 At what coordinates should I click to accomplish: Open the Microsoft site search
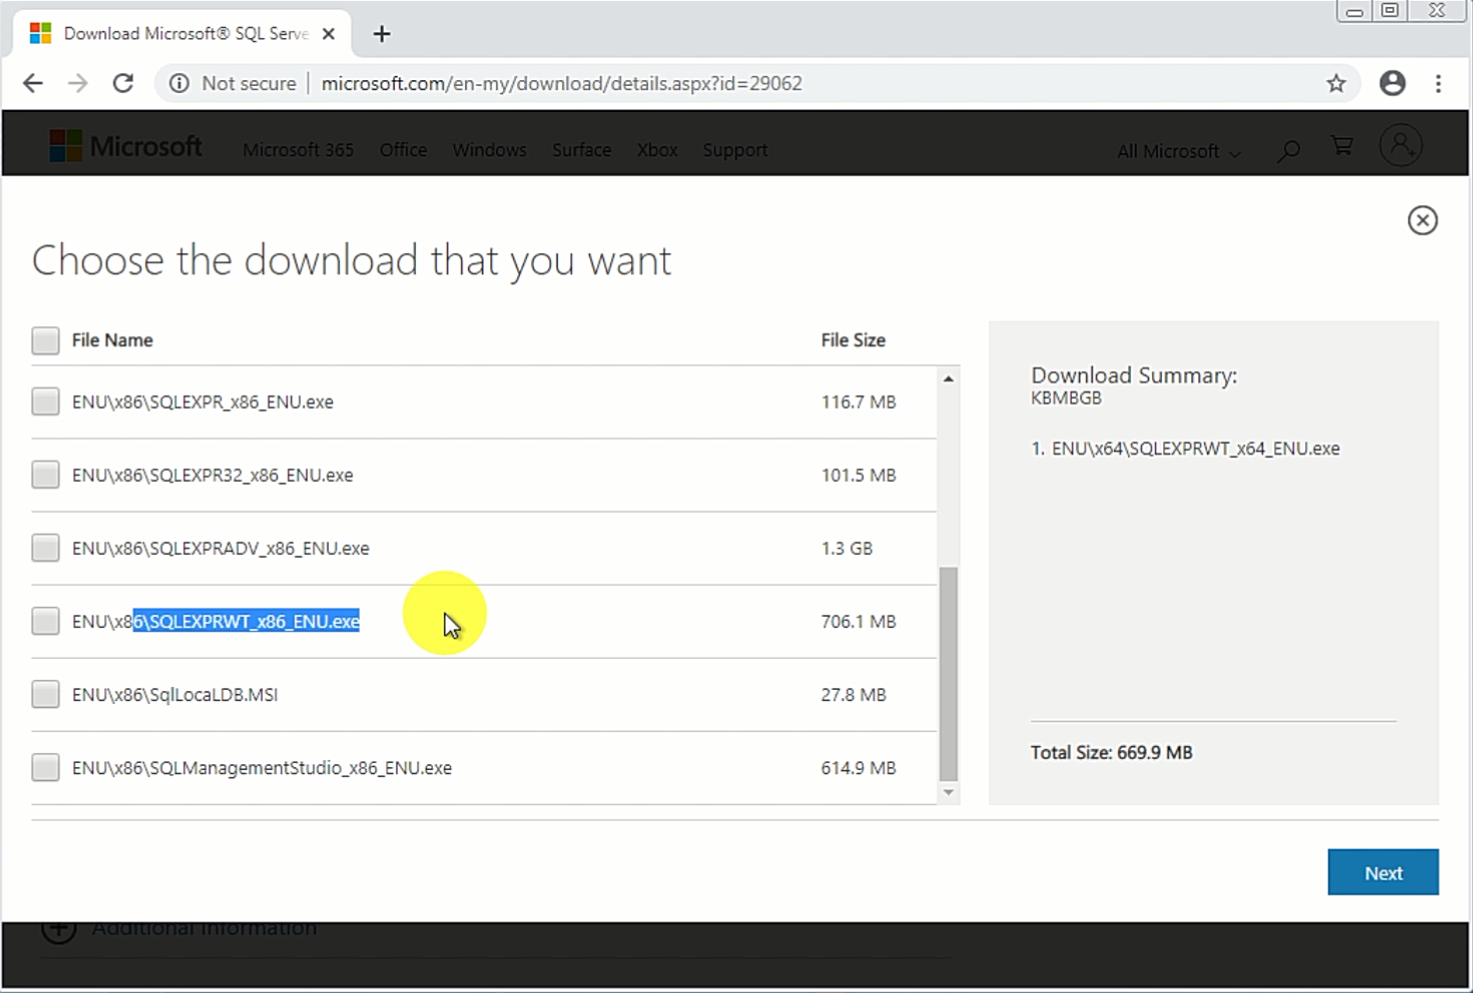[x=1289, y=150]
